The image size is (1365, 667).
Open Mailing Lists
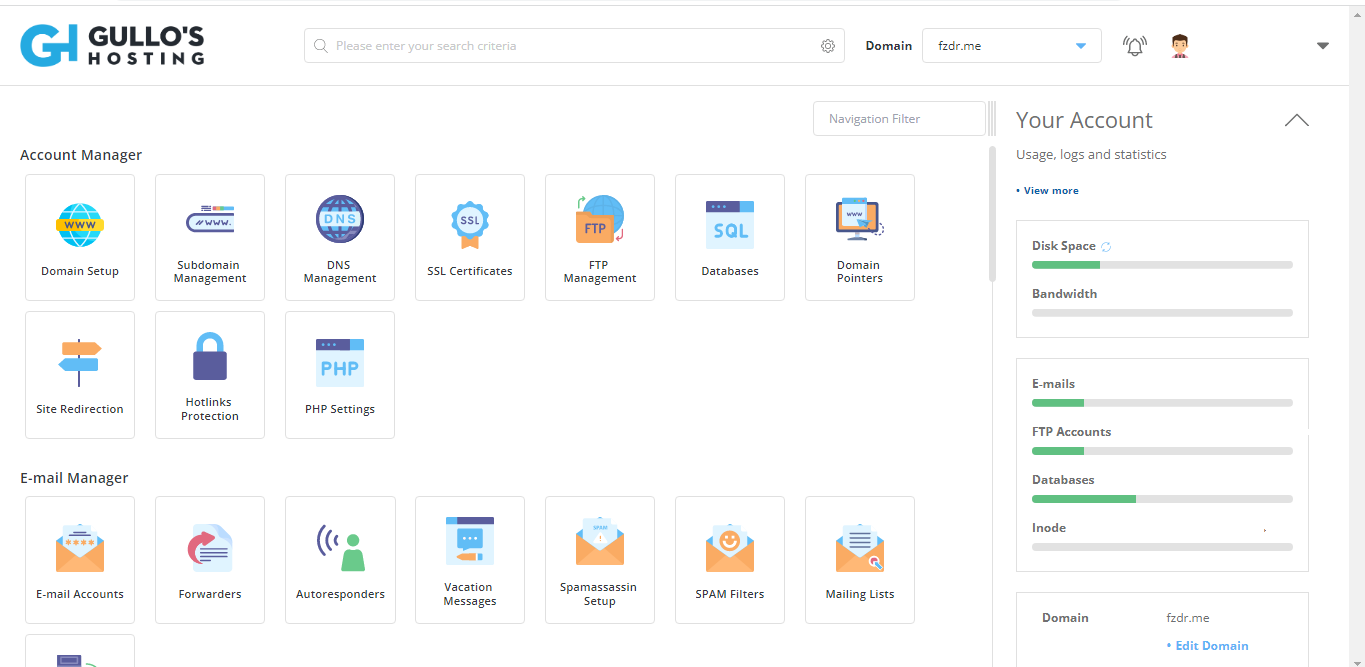[x=860, y=560]
